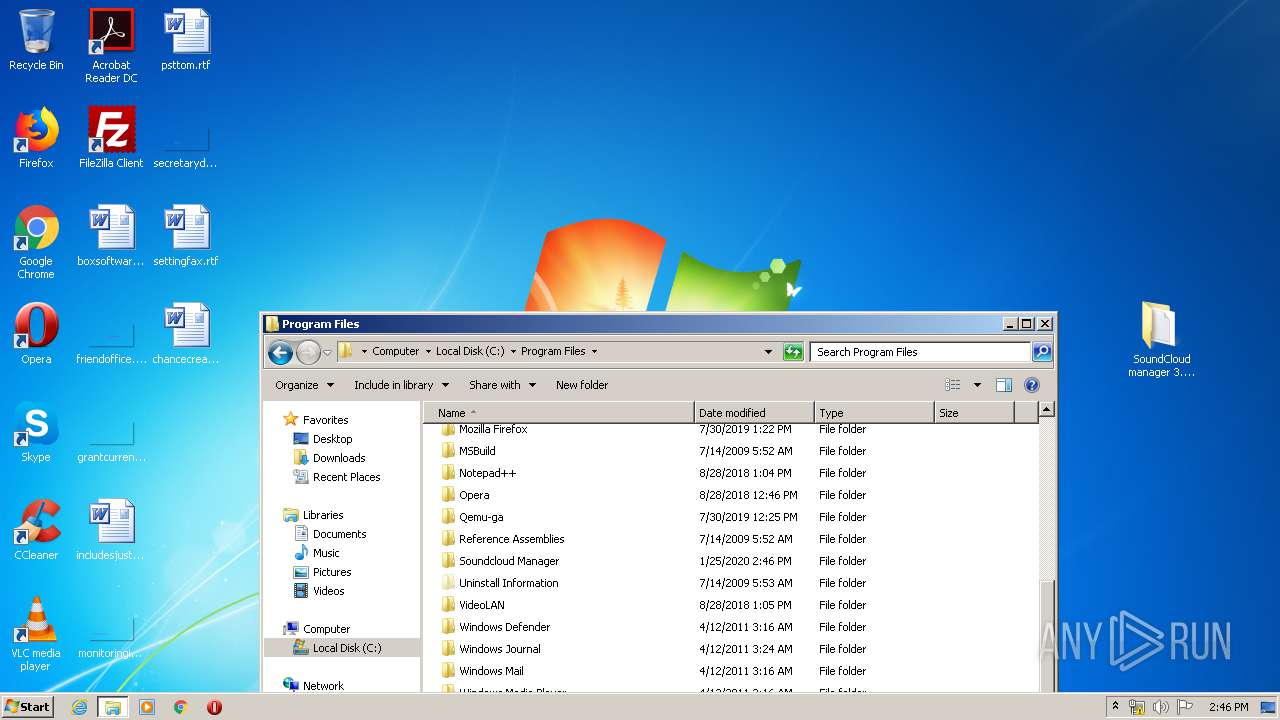Screen dimensions: 1280x720
Task: Click the Search Program Files box
Action: pos(920,352)
